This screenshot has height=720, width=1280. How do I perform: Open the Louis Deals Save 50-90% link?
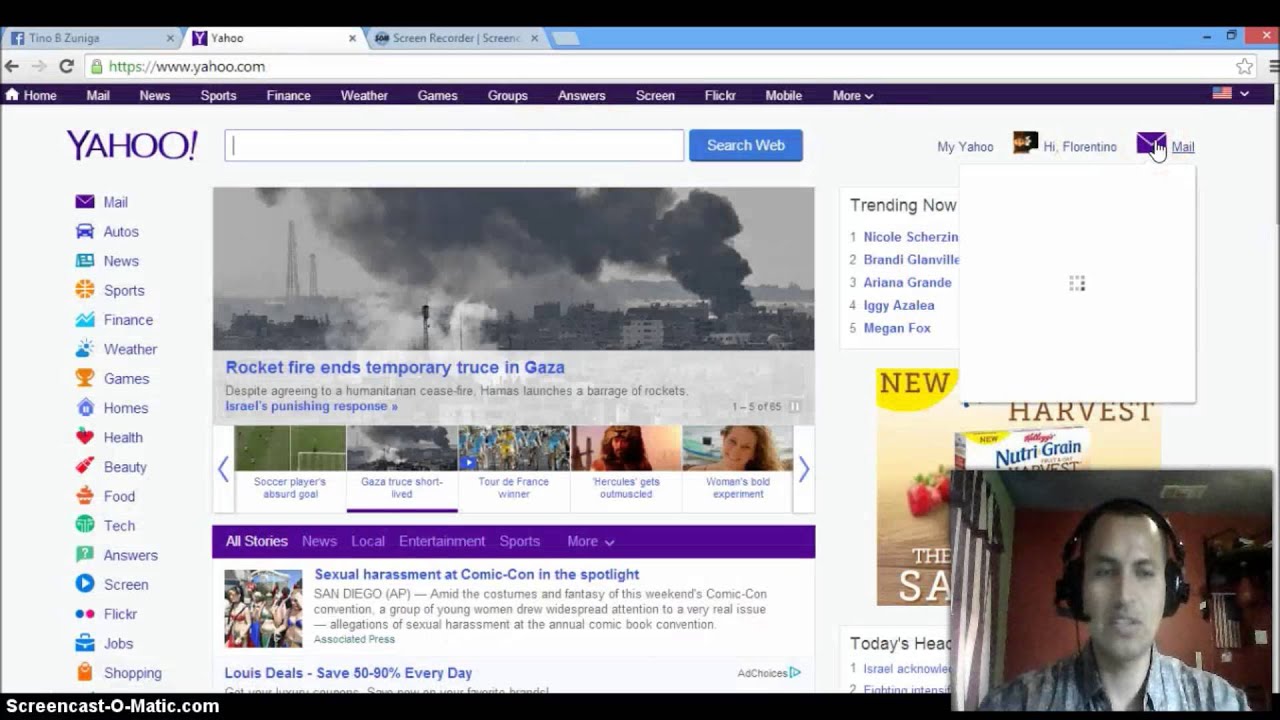pyautogui.click(x=348, y=673)
